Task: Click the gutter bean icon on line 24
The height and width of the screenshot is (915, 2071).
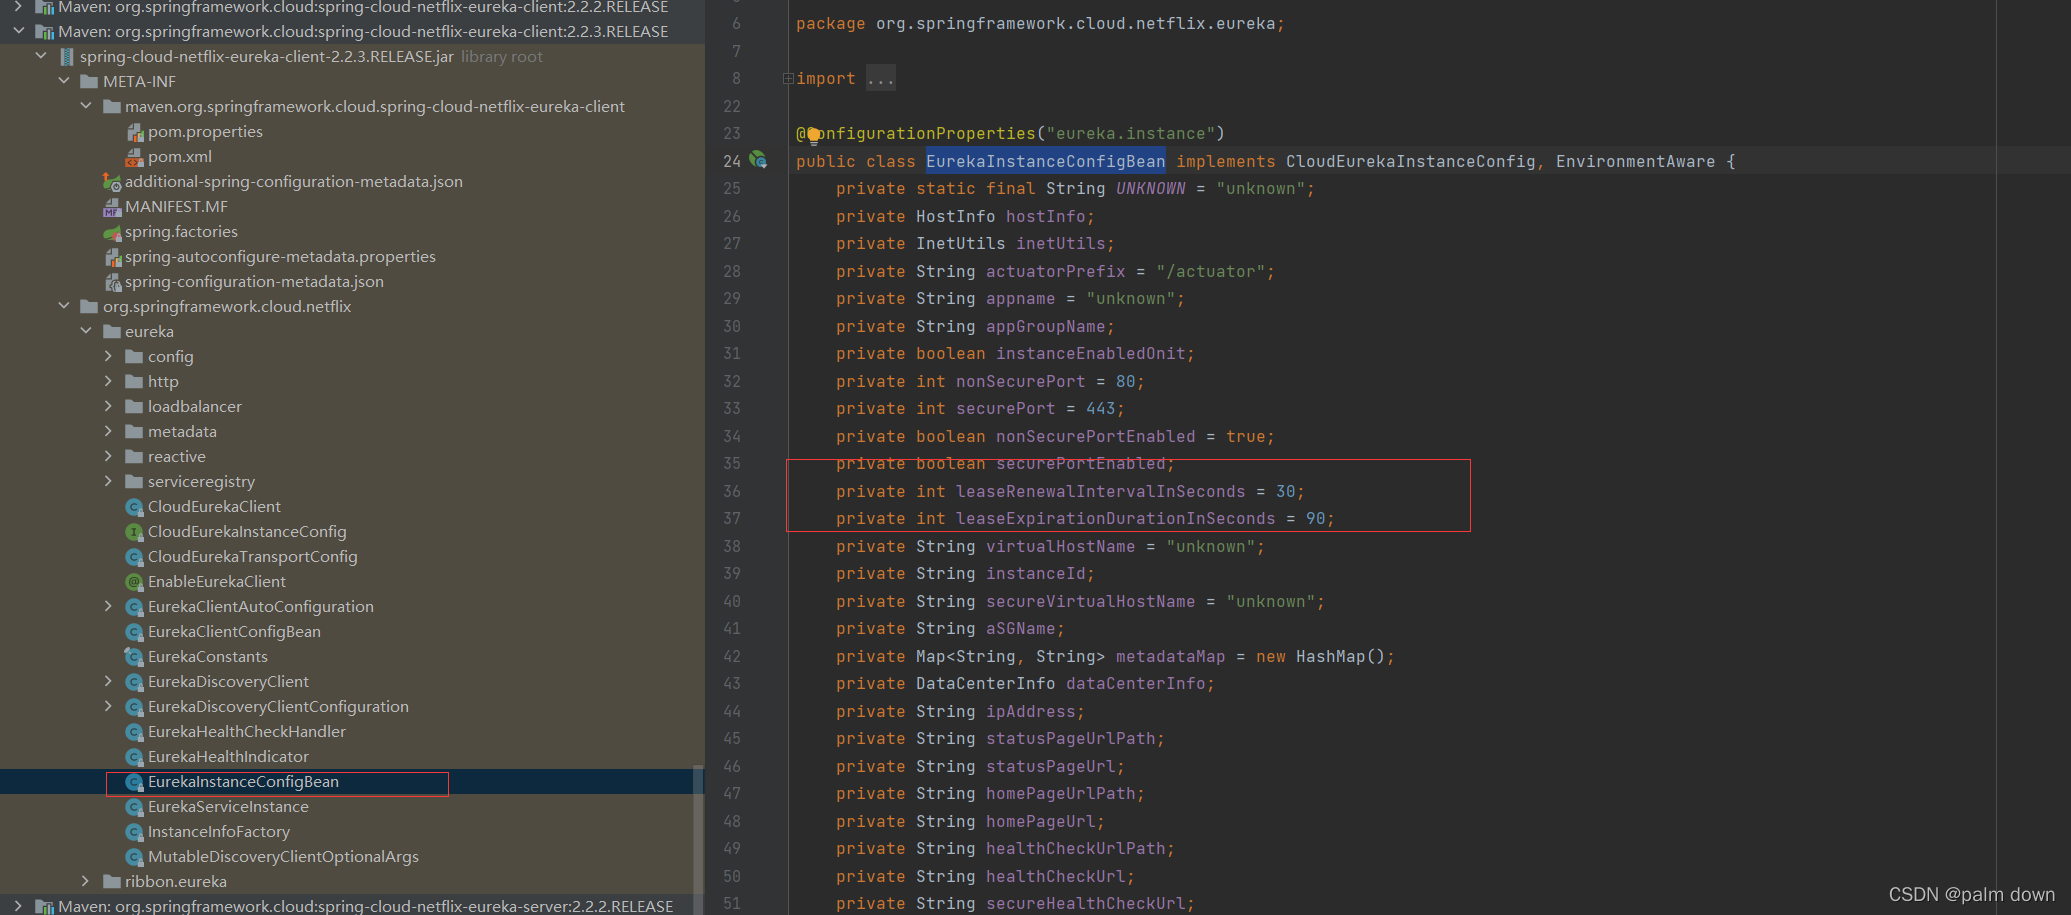Action: 759,160
